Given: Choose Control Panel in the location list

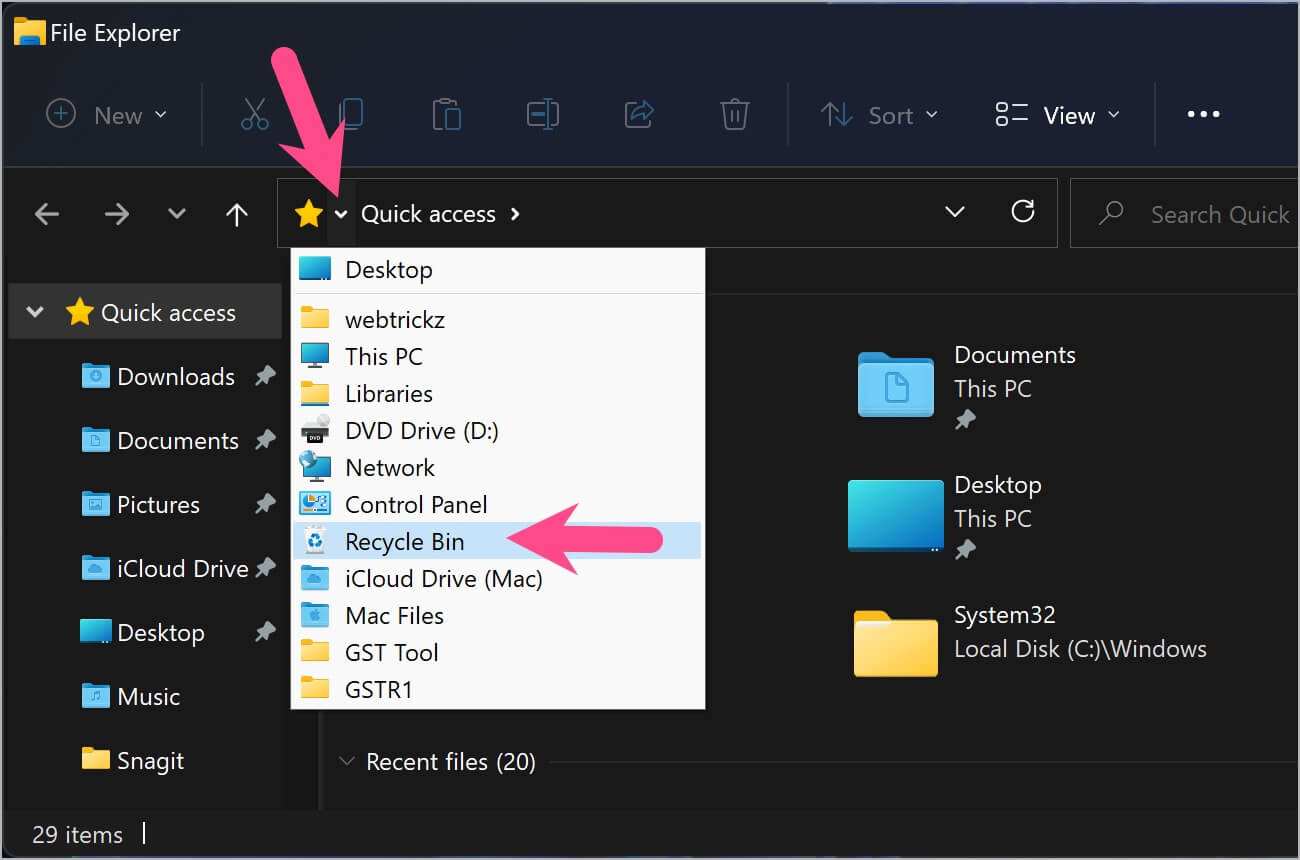Looking at the screenshot, I should tap(416, 505).
